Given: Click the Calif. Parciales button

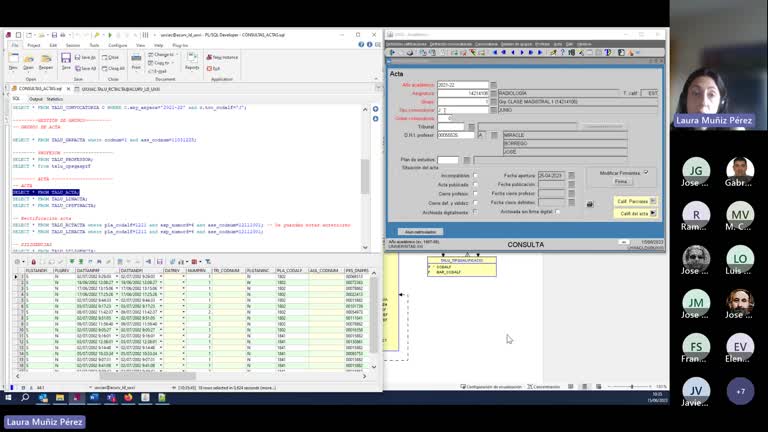Looking at the screenshot, I should (x=635, y=201).
